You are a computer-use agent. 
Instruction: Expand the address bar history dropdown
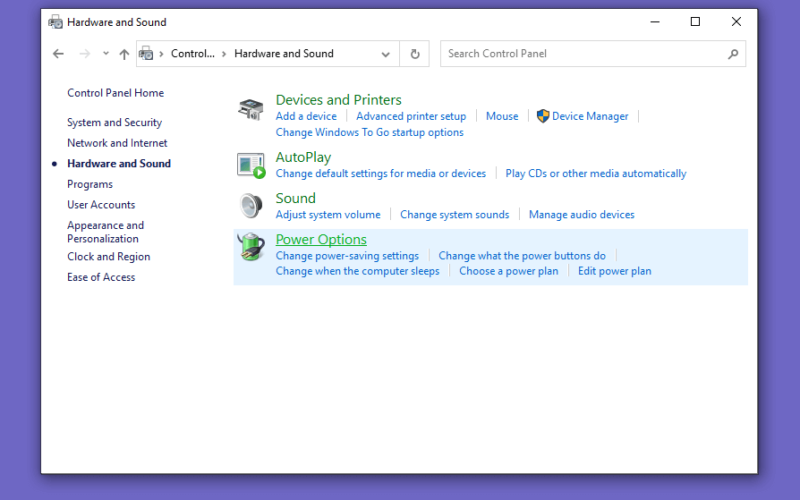[x=386, y=54]
